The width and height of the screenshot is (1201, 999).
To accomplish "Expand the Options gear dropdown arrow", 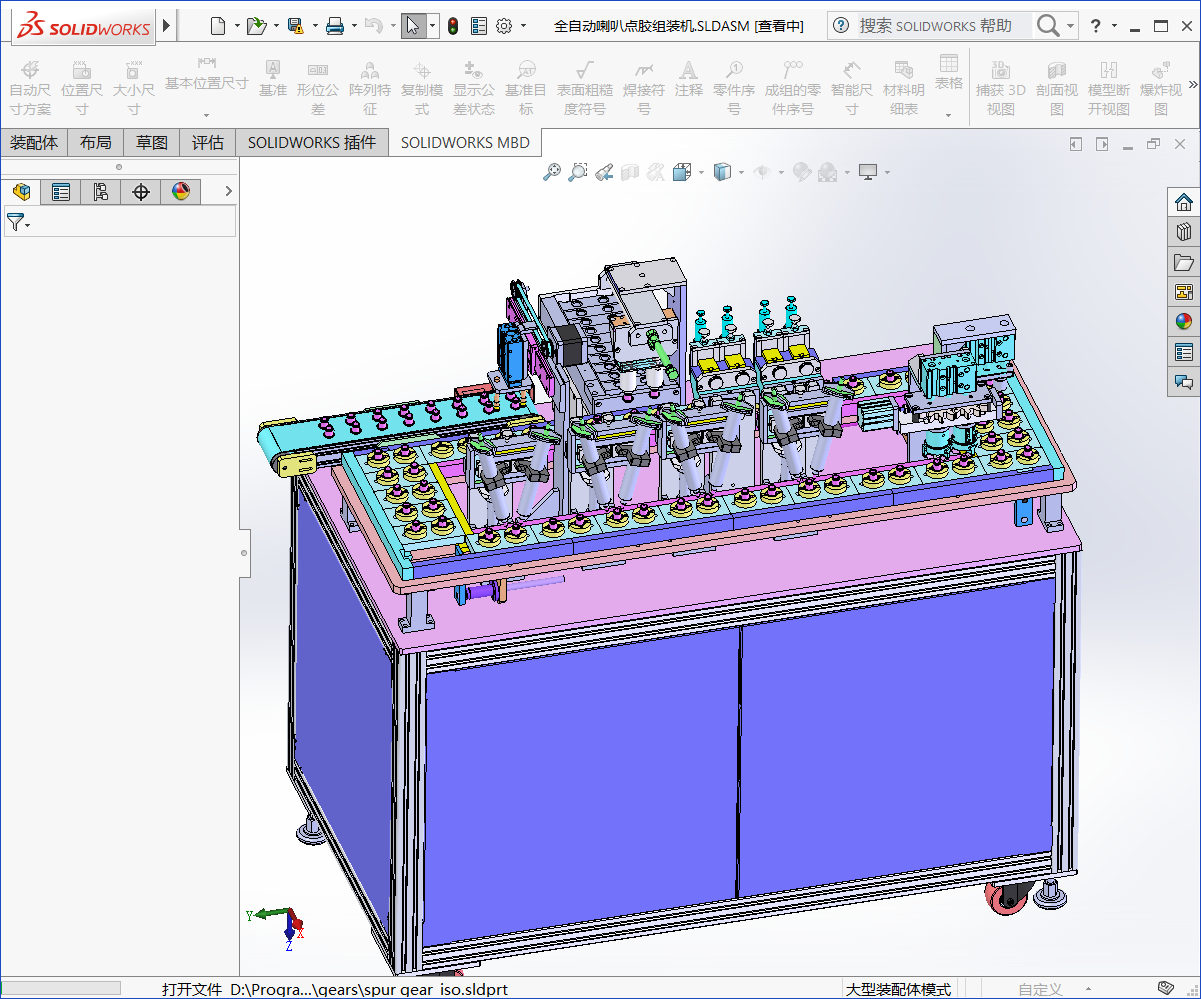I will [x=523, y=27].
